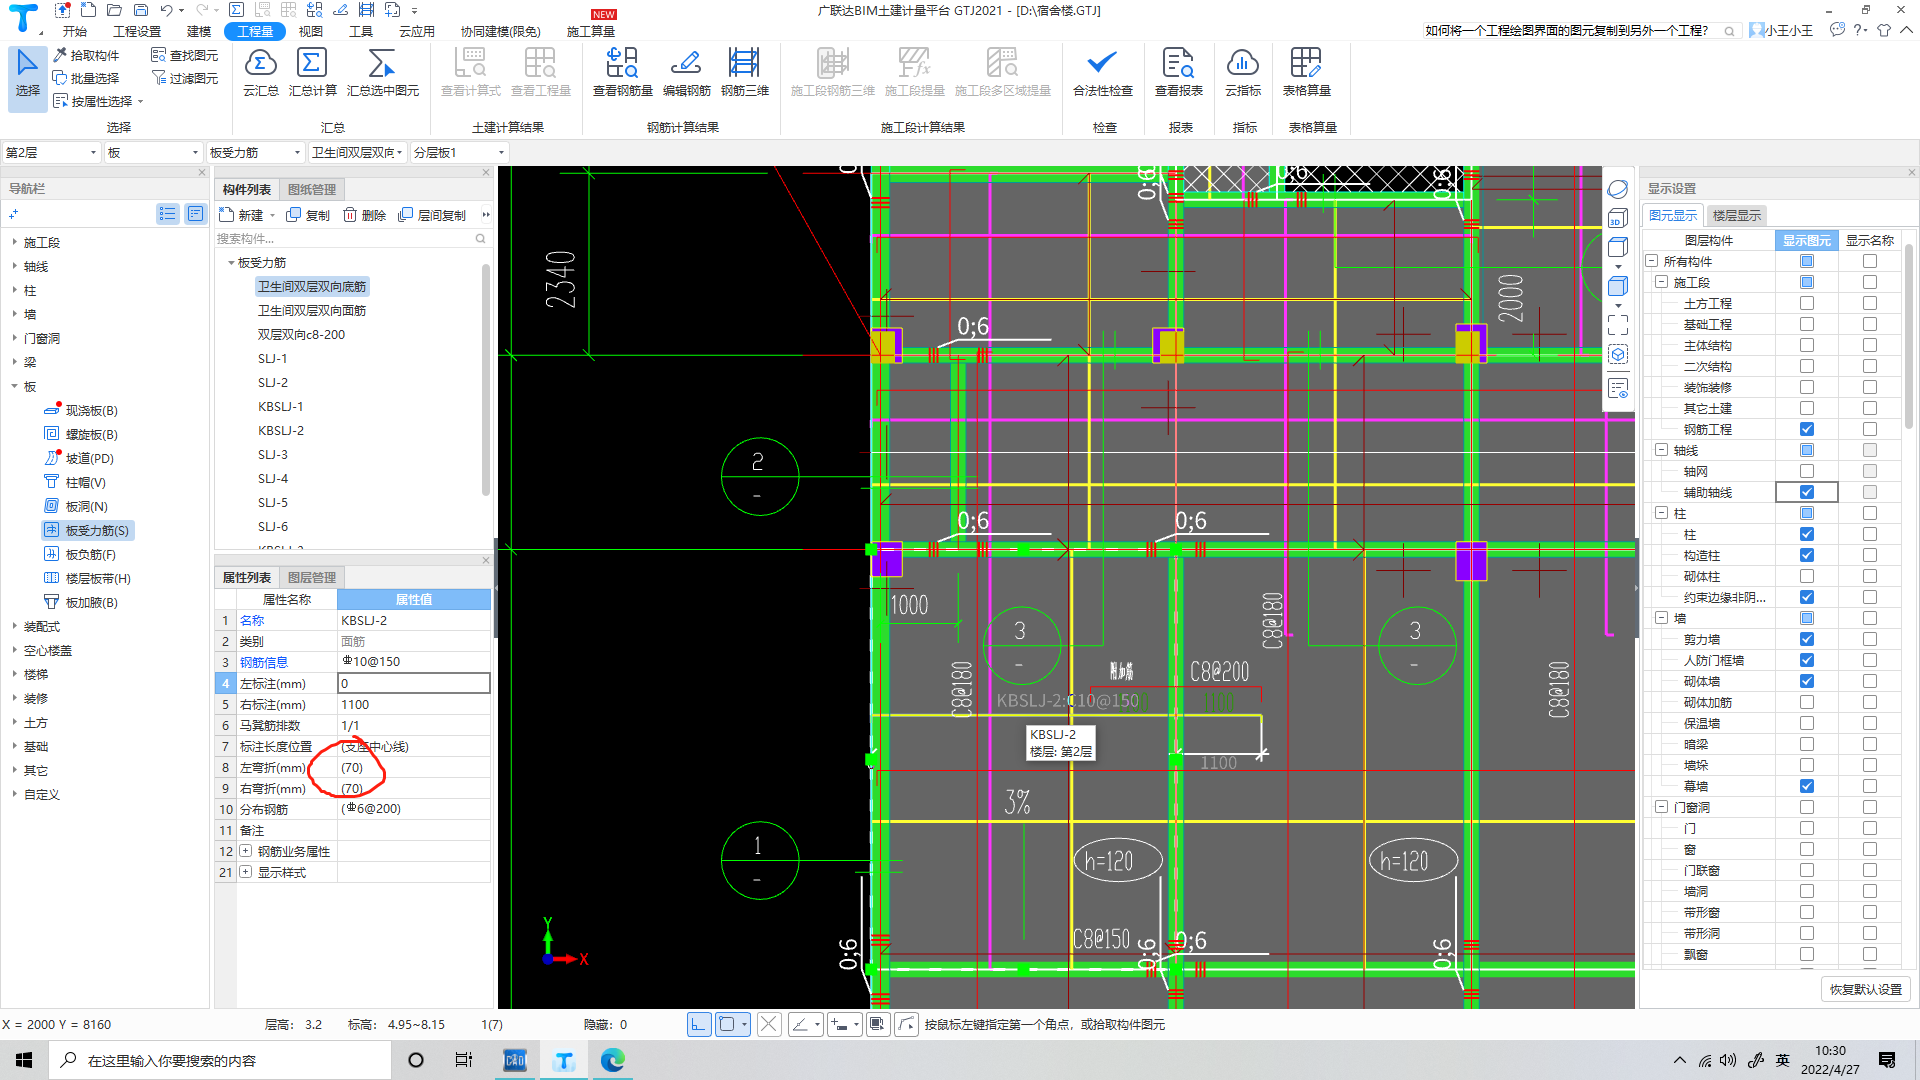1920x1080 pixels.
Task: Collapse 板受力筋 component tree node
Action: pyautogui.click(x=231, y=262)
